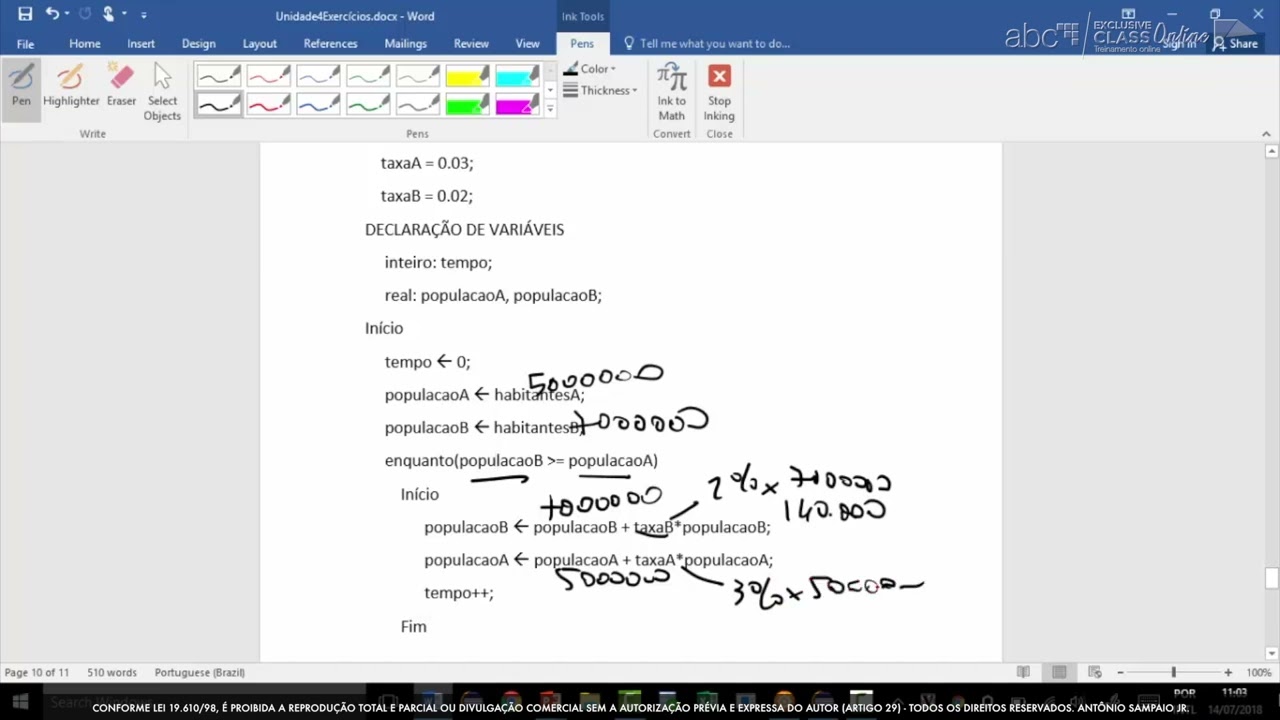Screen dimensions: 1280x720
Task: Pick thick gray pen in bottom row
Action: click(x=418, y=104)
